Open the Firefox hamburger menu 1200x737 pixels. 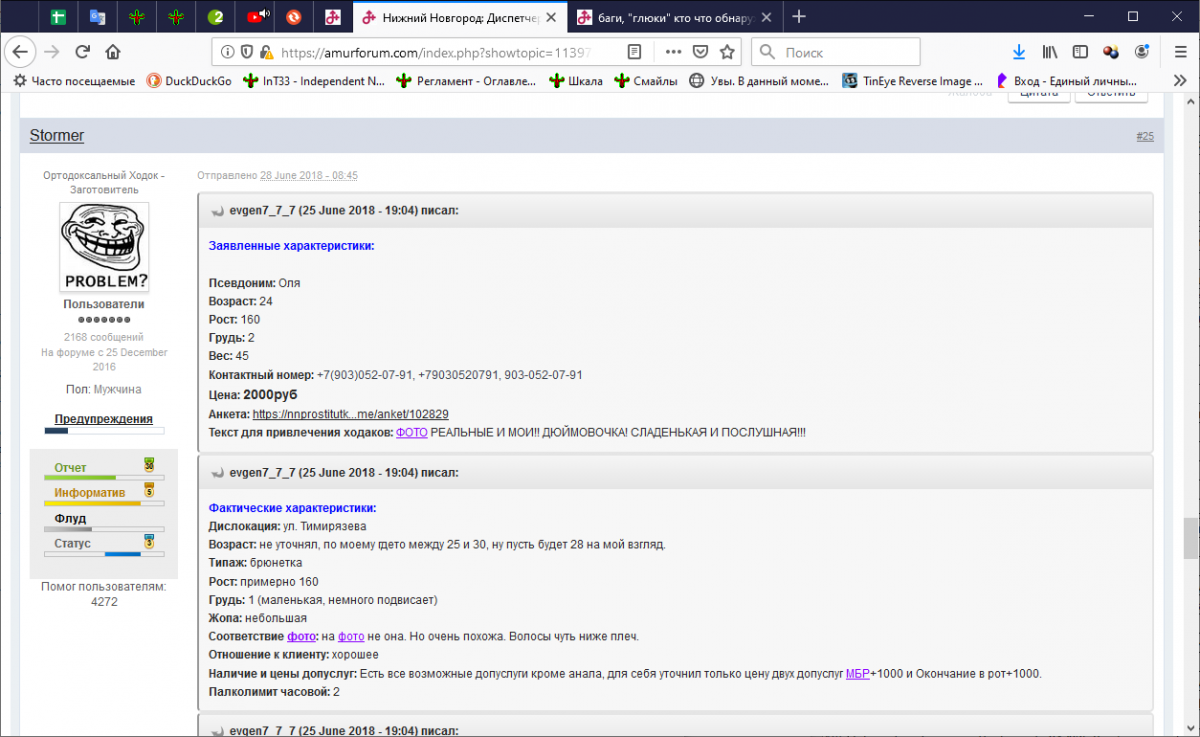click(x=1180, y=52)
